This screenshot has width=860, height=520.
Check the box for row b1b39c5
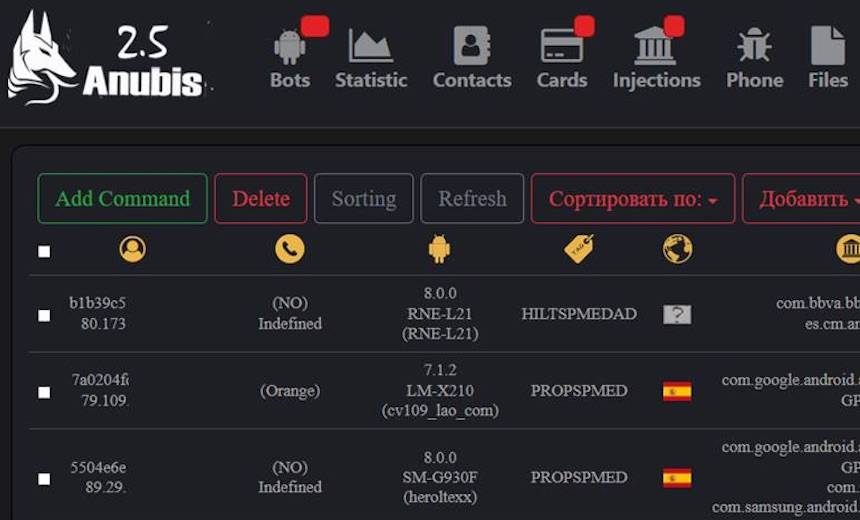click(x=44, y=315)
